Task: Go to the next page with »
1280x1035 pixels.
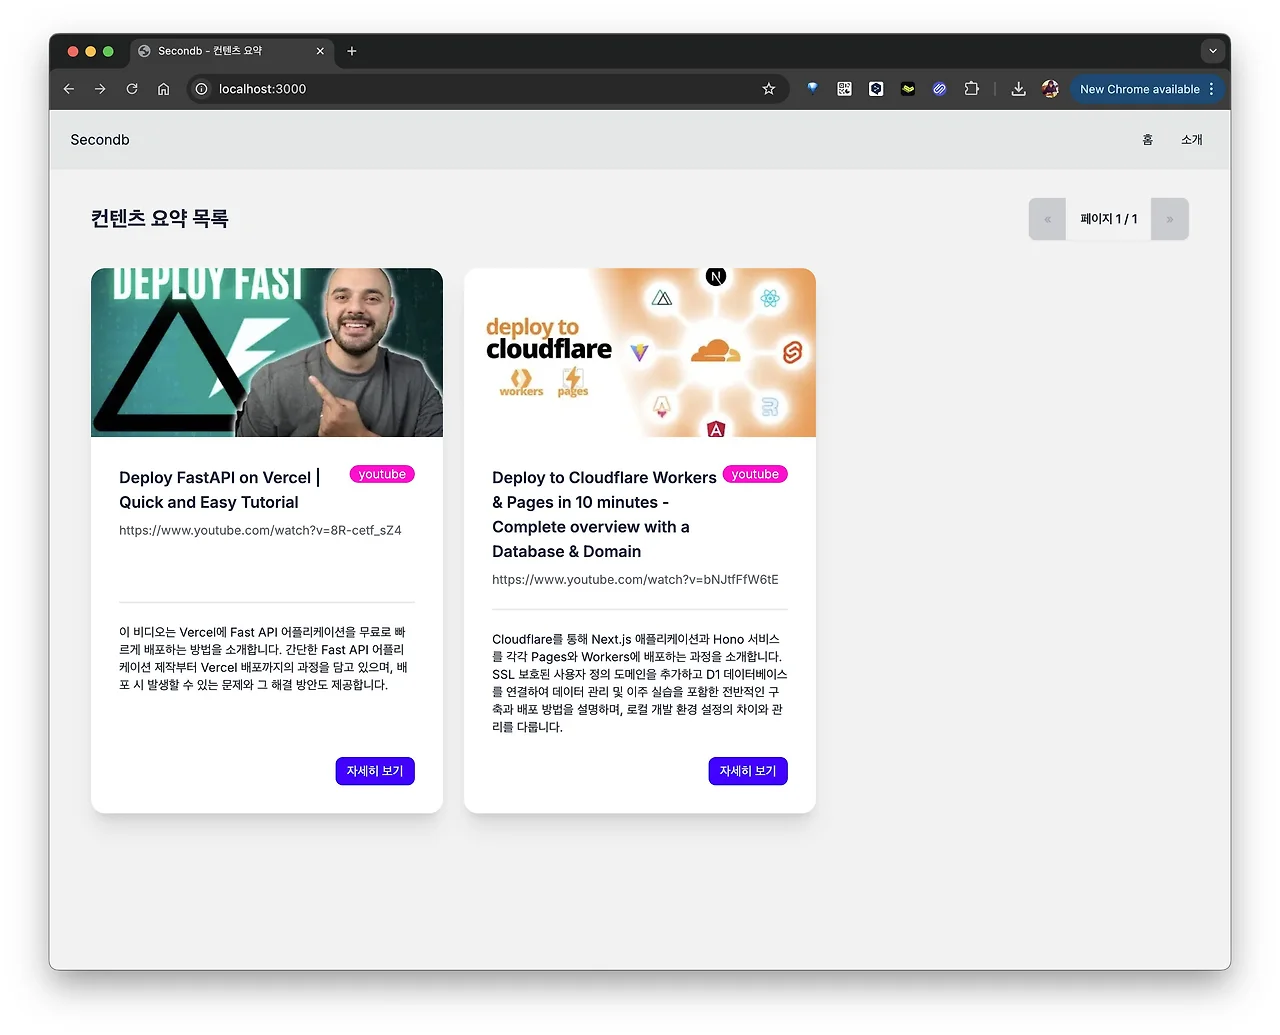Action: coord(1170,219)
